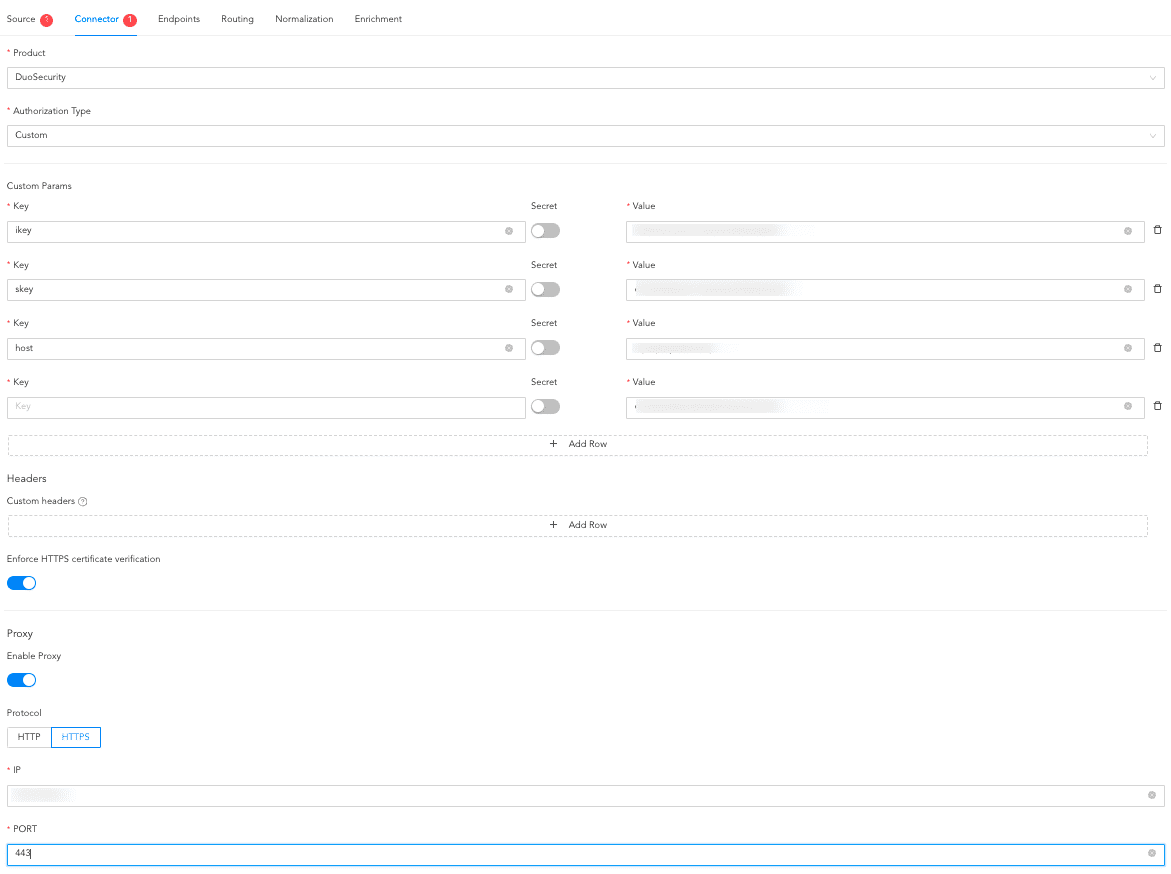The image size is (1171, 874).
Task: Open the Normalization tab
Action: click(304, 19)
